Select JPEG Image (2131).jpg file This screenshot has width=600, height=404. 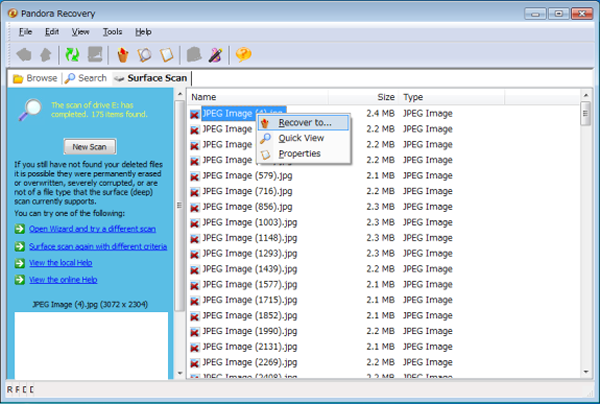click(249, 347)
